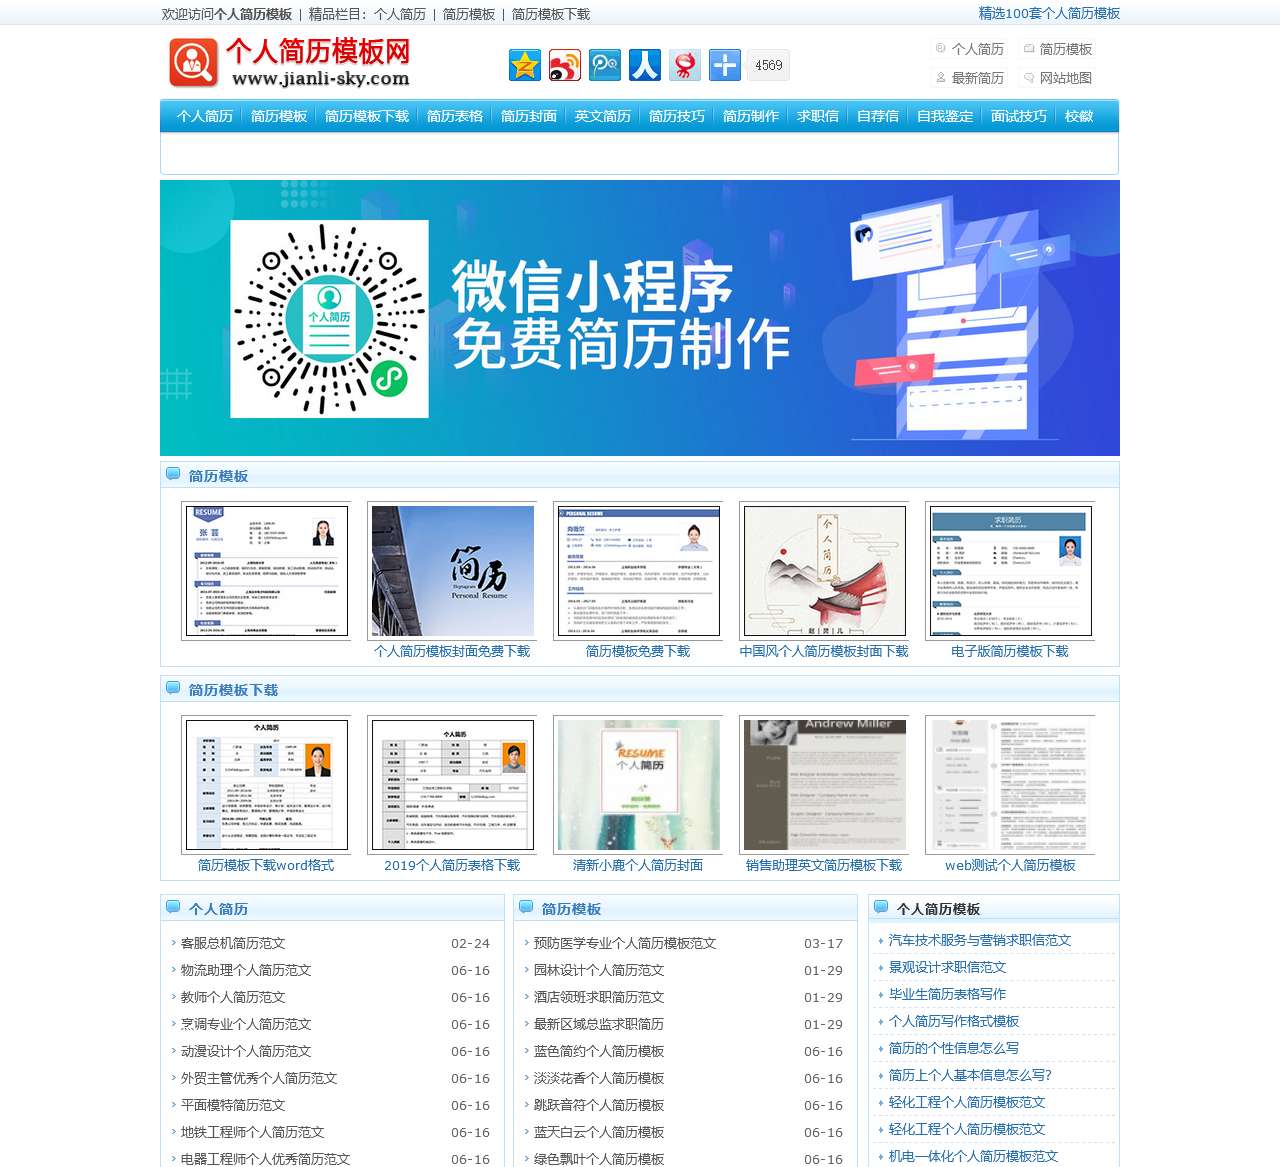Image resolution: width=1280 pixels, height=1167 pixels.
Task: Switch to the 英文简历 navigation tab
Action: (602, 116)
